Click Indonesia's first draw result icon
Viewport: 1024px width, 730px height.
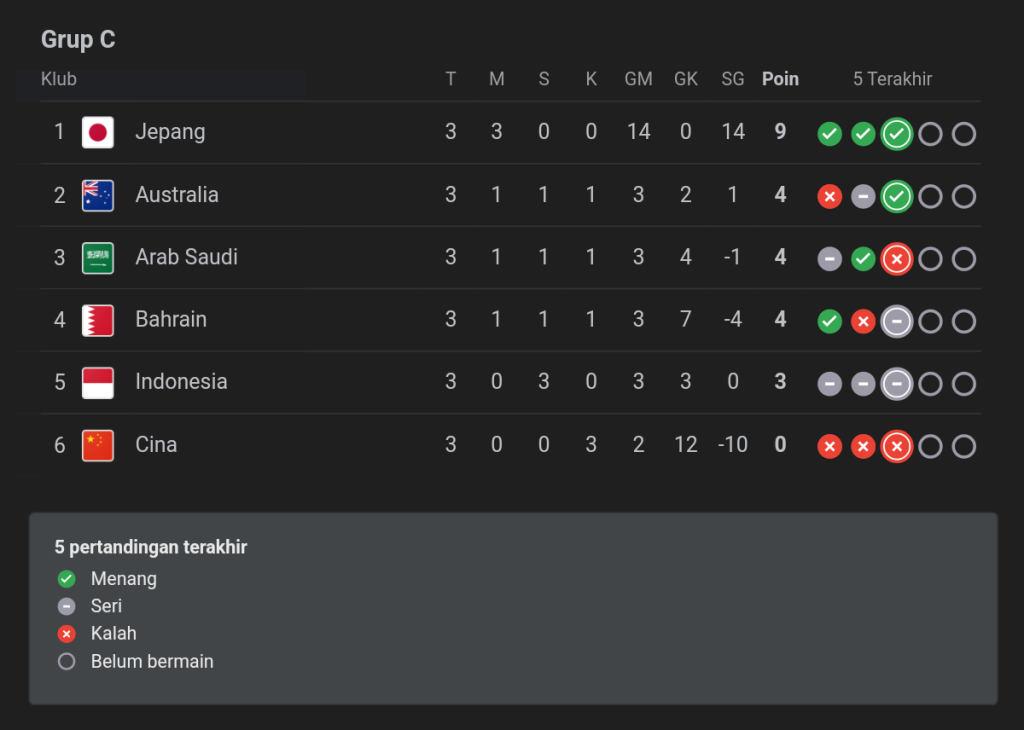[829, 384]
